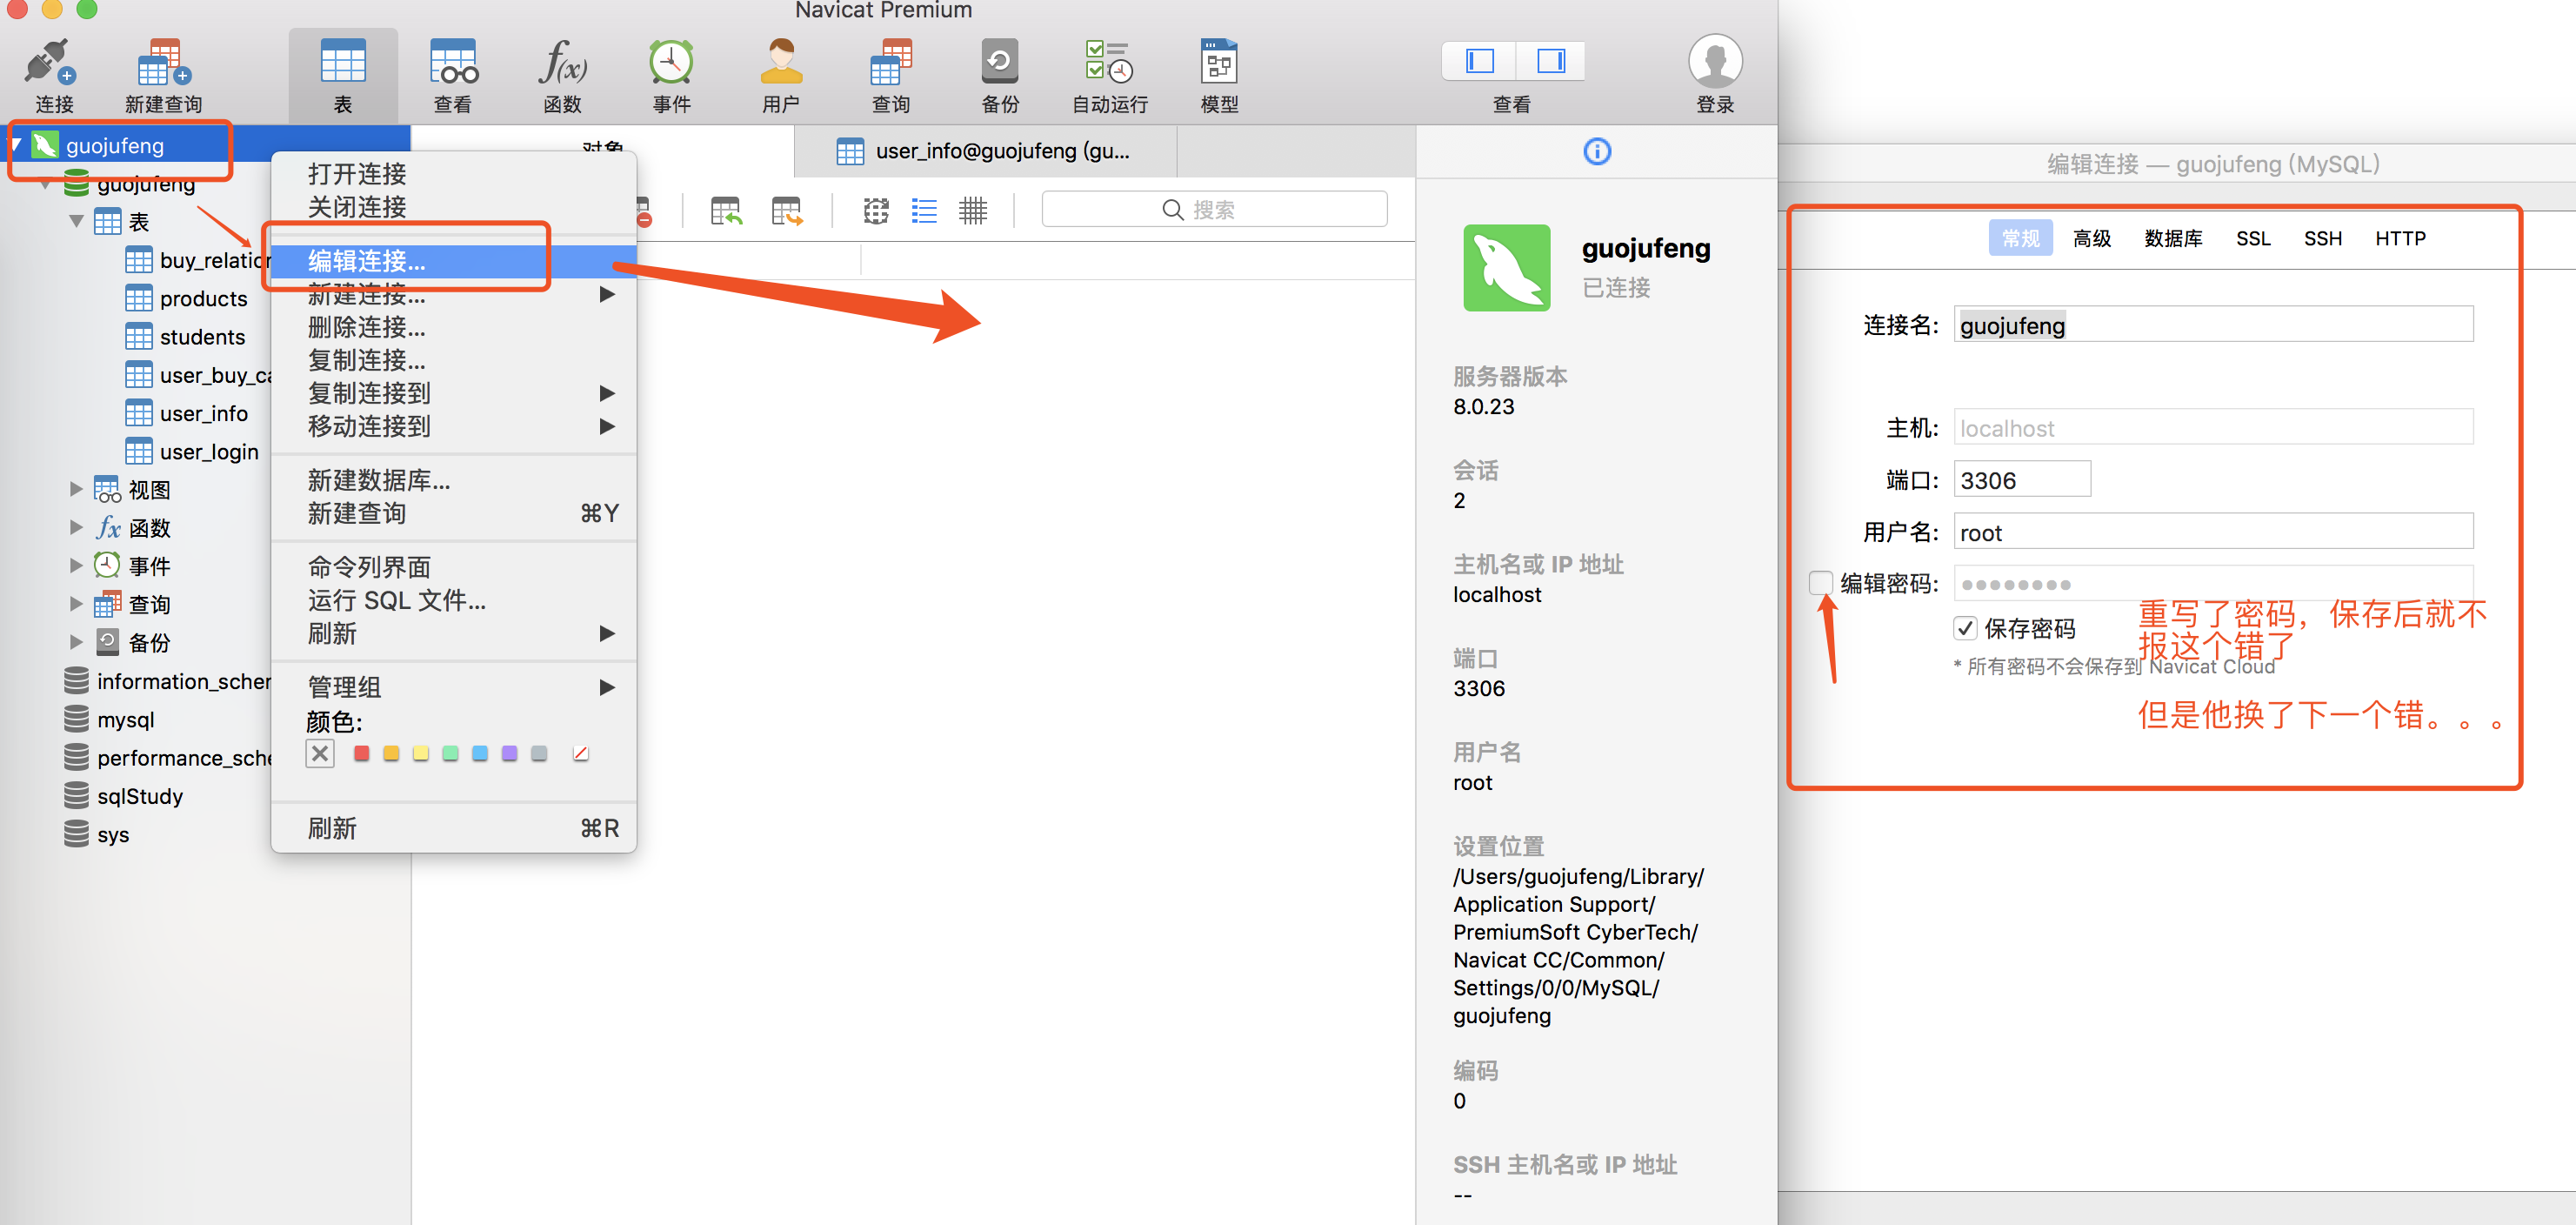
Task: Click the import wizard table icon with green arrow
Action: (x=726, y=211)
